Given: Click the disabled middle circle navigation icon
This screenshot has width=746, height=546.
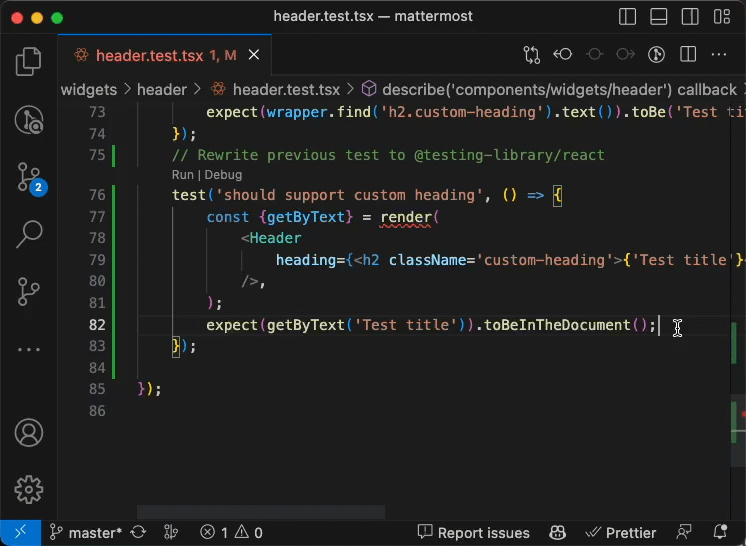Looking at the screenshot, I should [594, 54].
